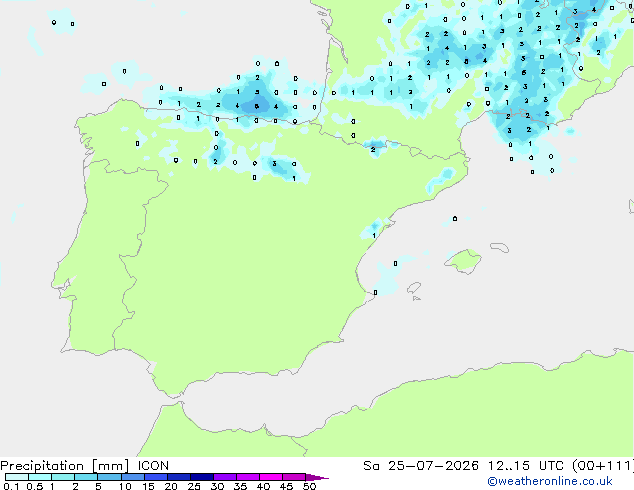
Task: Click the '(00+111)' forecast offset text
Action: pos(603,466)
